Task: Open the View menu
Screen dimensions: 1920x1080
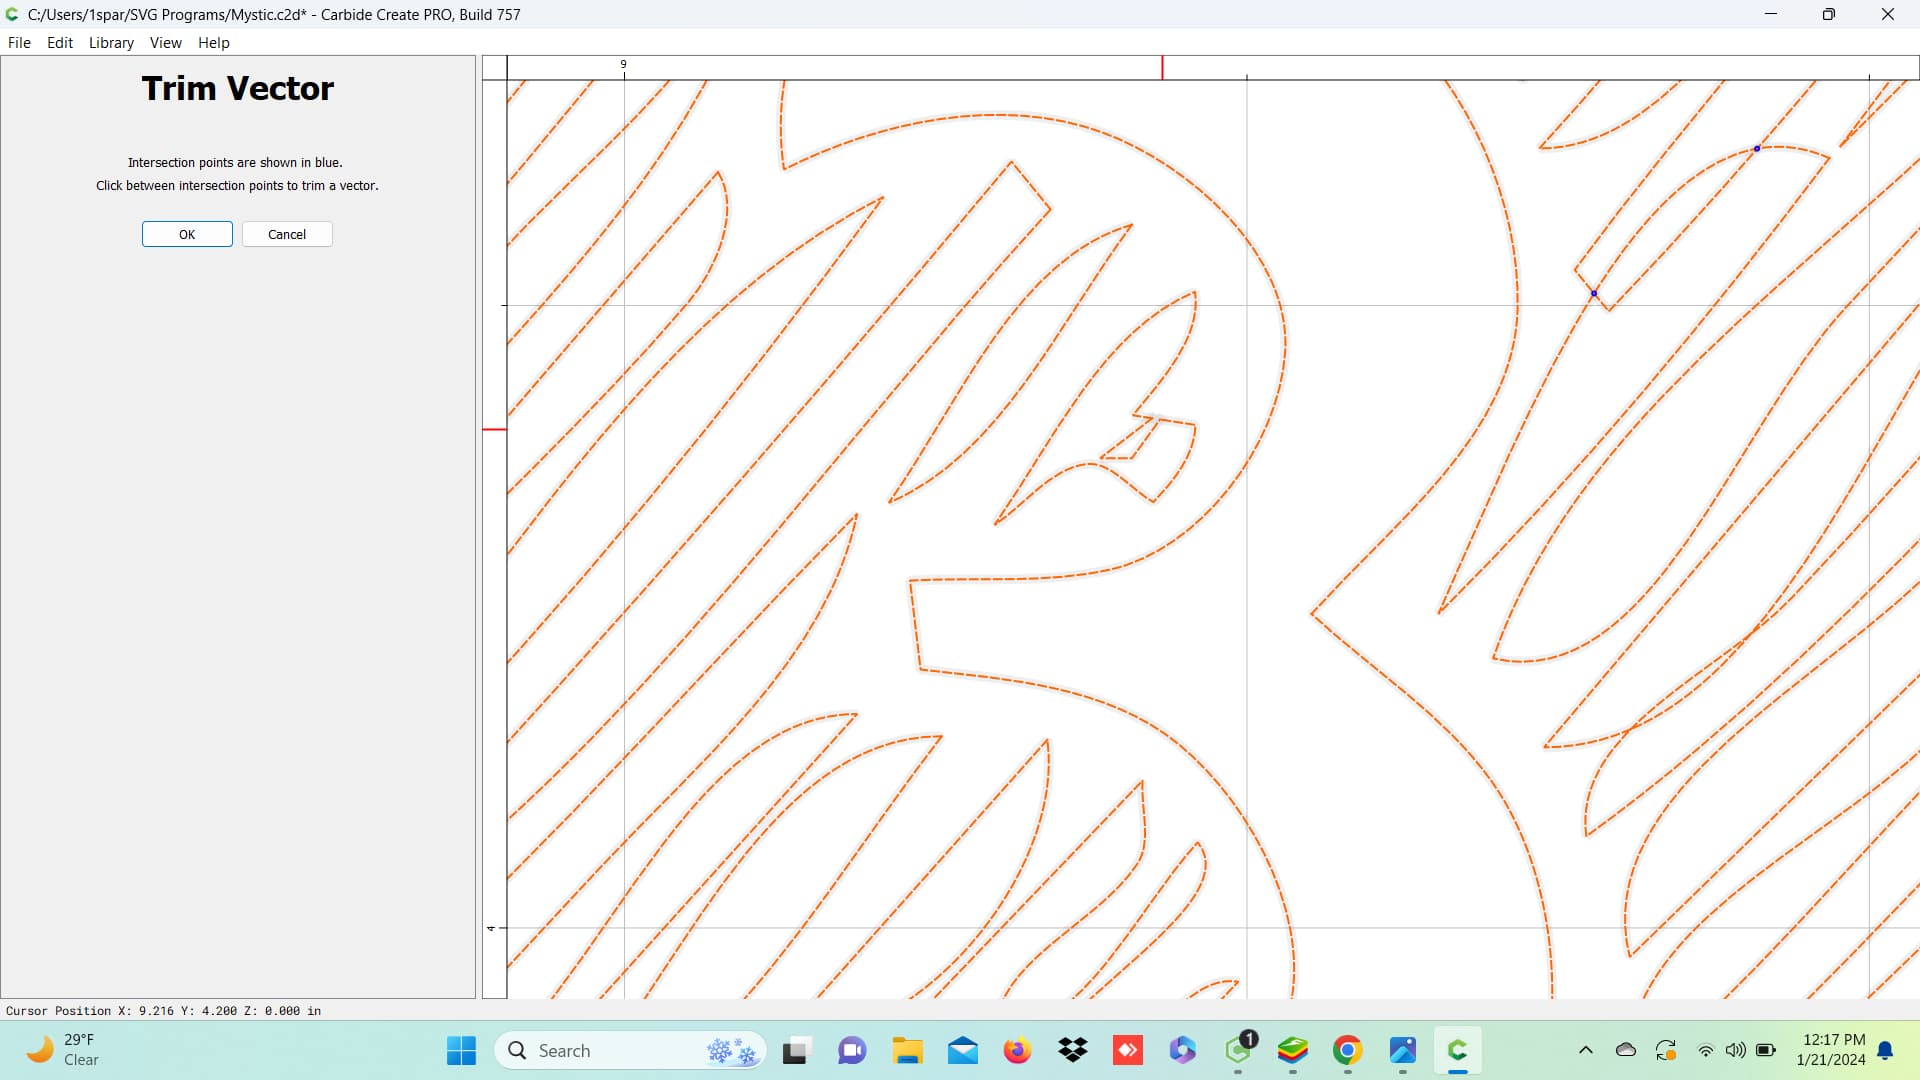Action: 165,42
